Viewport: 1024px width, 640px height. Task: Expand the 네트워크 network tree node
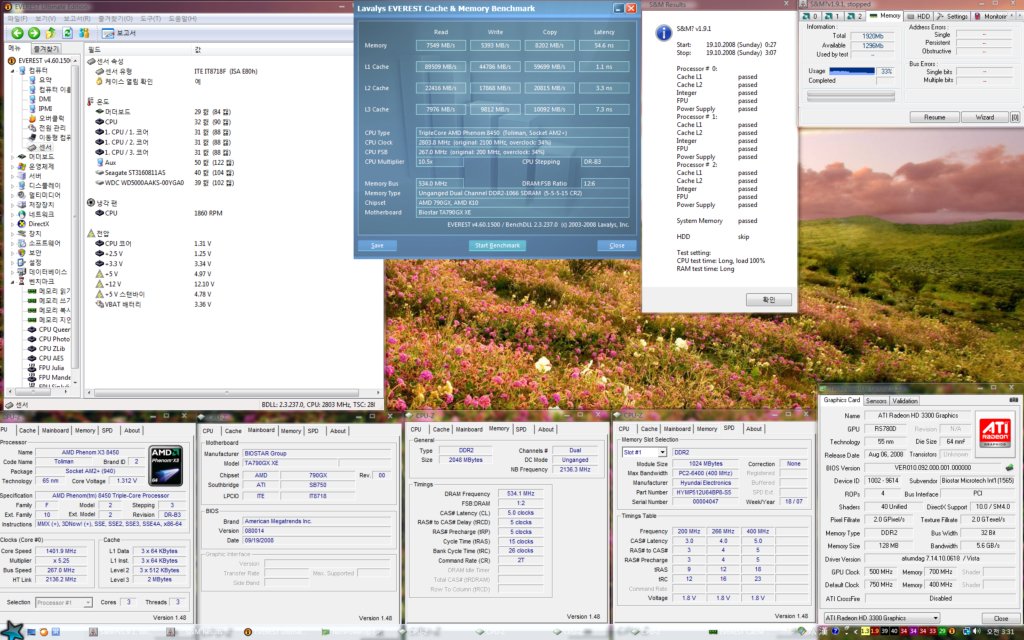(12, 214)
